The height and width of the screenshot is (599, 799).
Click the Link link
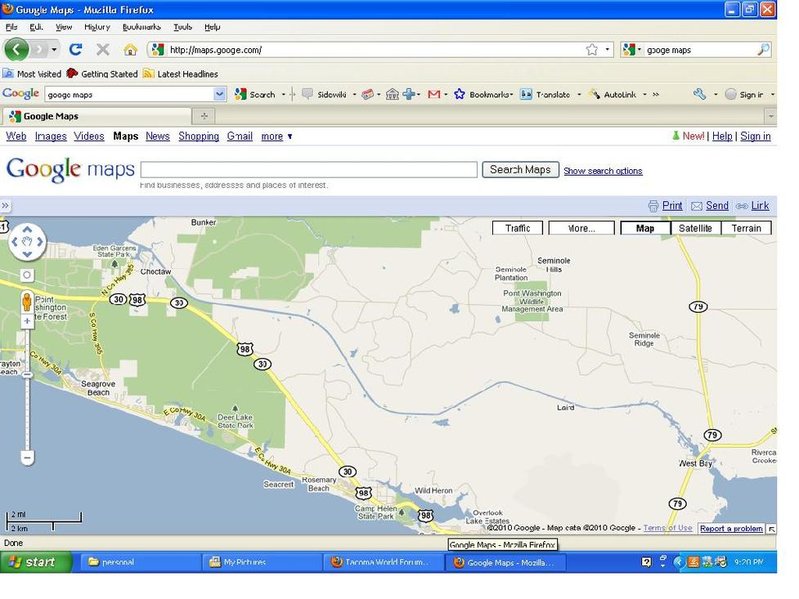[x=753, y=206]
